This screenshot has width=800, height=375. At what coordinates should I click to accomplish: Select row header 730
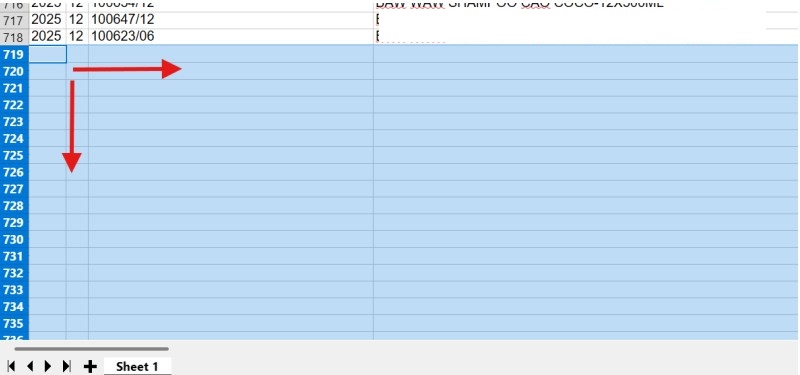[x=14, y=239]
